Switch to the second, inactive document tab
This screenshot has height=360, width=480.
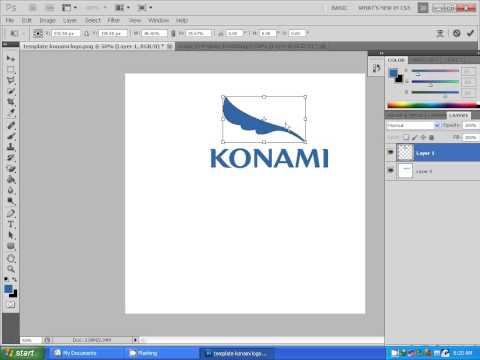pos(252,46)
